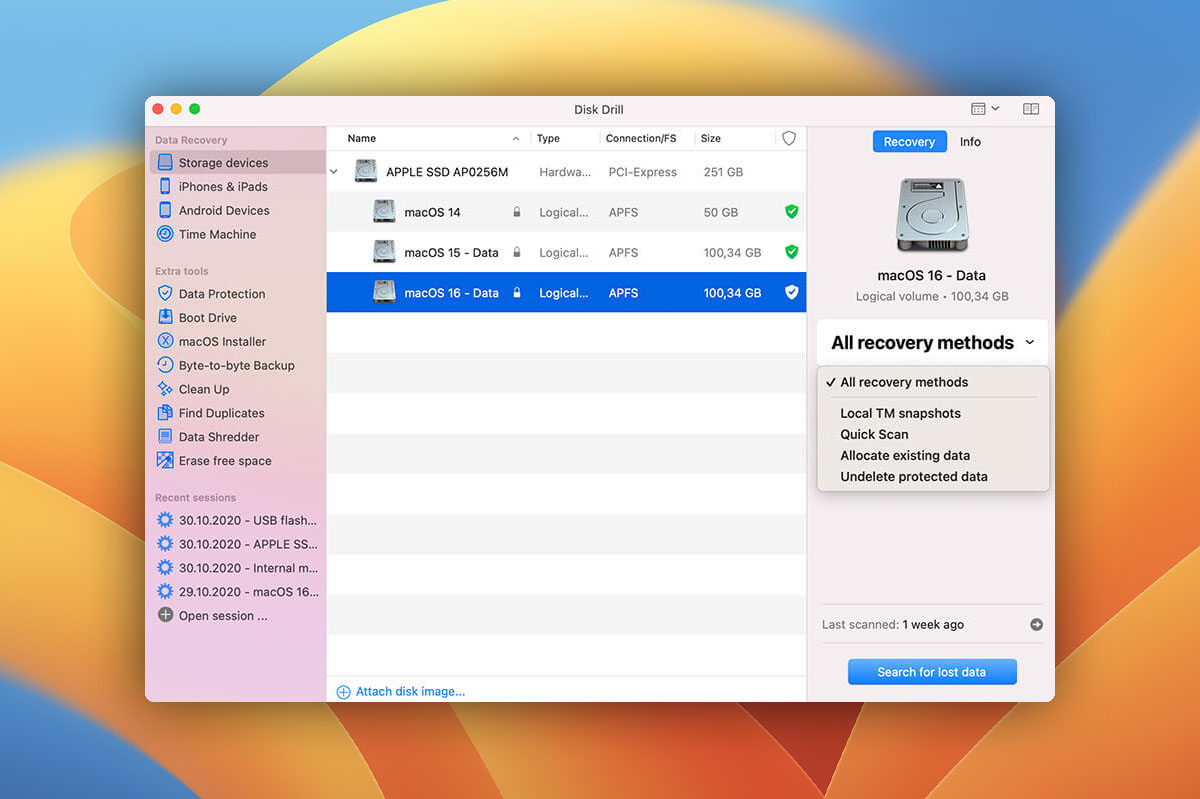Sort by Connection/FS column header

coord(641,138)
